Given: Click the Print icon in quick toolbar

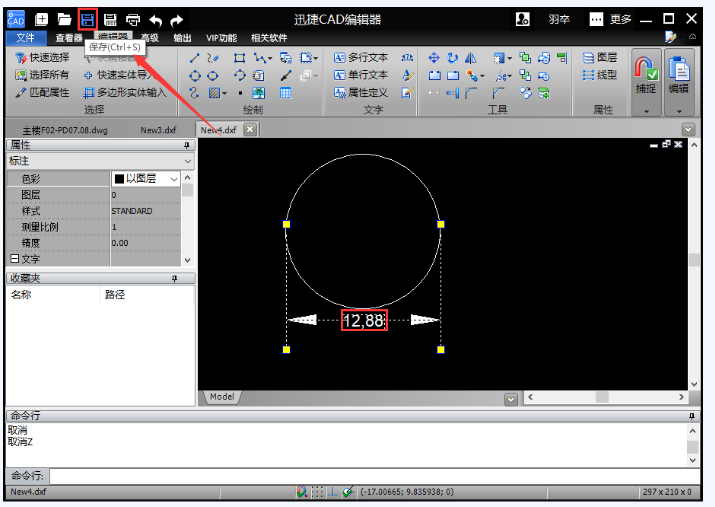Looking at the screenshot, I should pyautogui.click(x=132, y=19).
